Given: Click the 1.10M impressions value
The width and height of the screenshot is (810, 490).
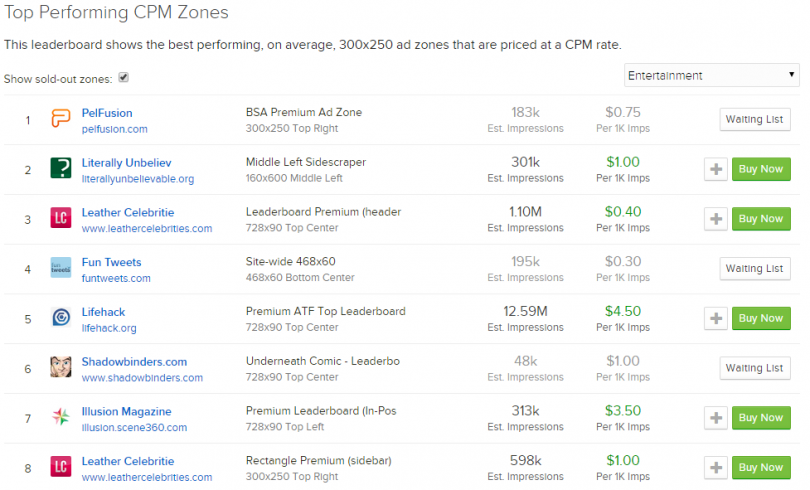Looking at the screenshot, I should click(525, 212).
